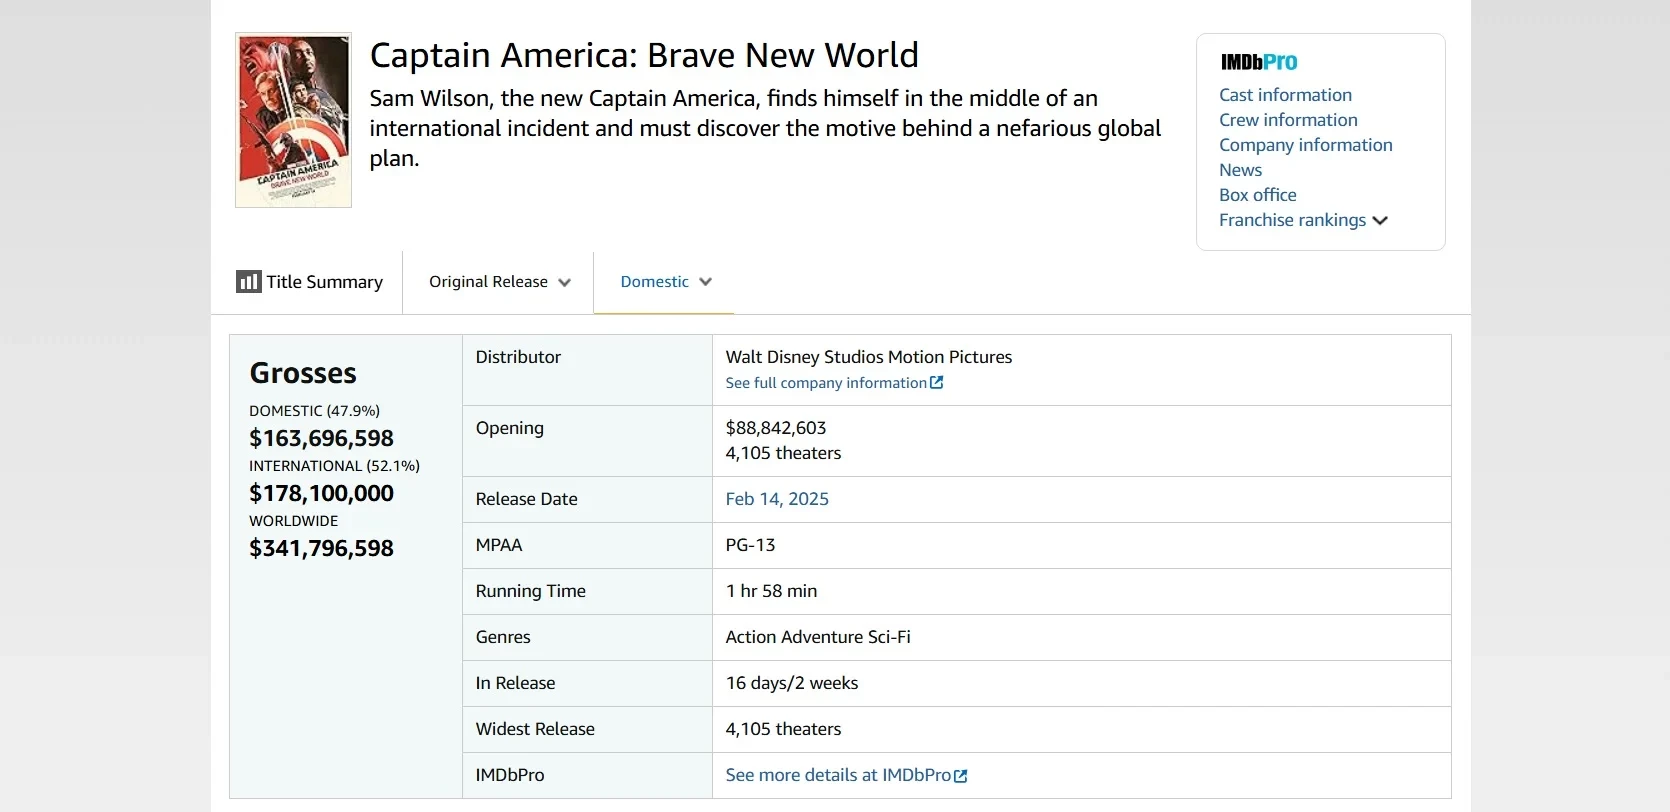Click the worldwide gross $341,796,598 figure
1670x812 pixels.
click(321, 548)
